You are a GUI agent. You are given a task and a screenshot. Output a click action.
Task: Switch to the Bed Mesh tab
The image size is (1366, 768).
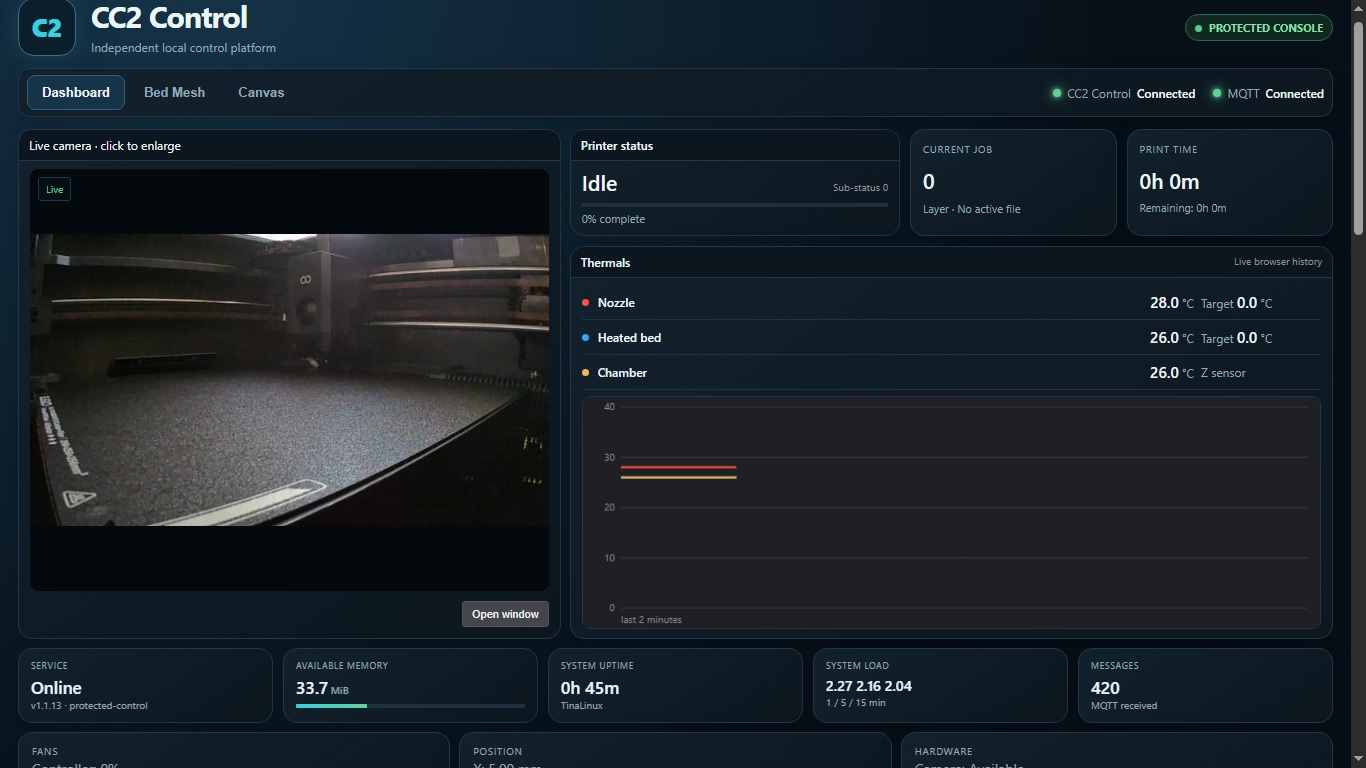point(174,92)
